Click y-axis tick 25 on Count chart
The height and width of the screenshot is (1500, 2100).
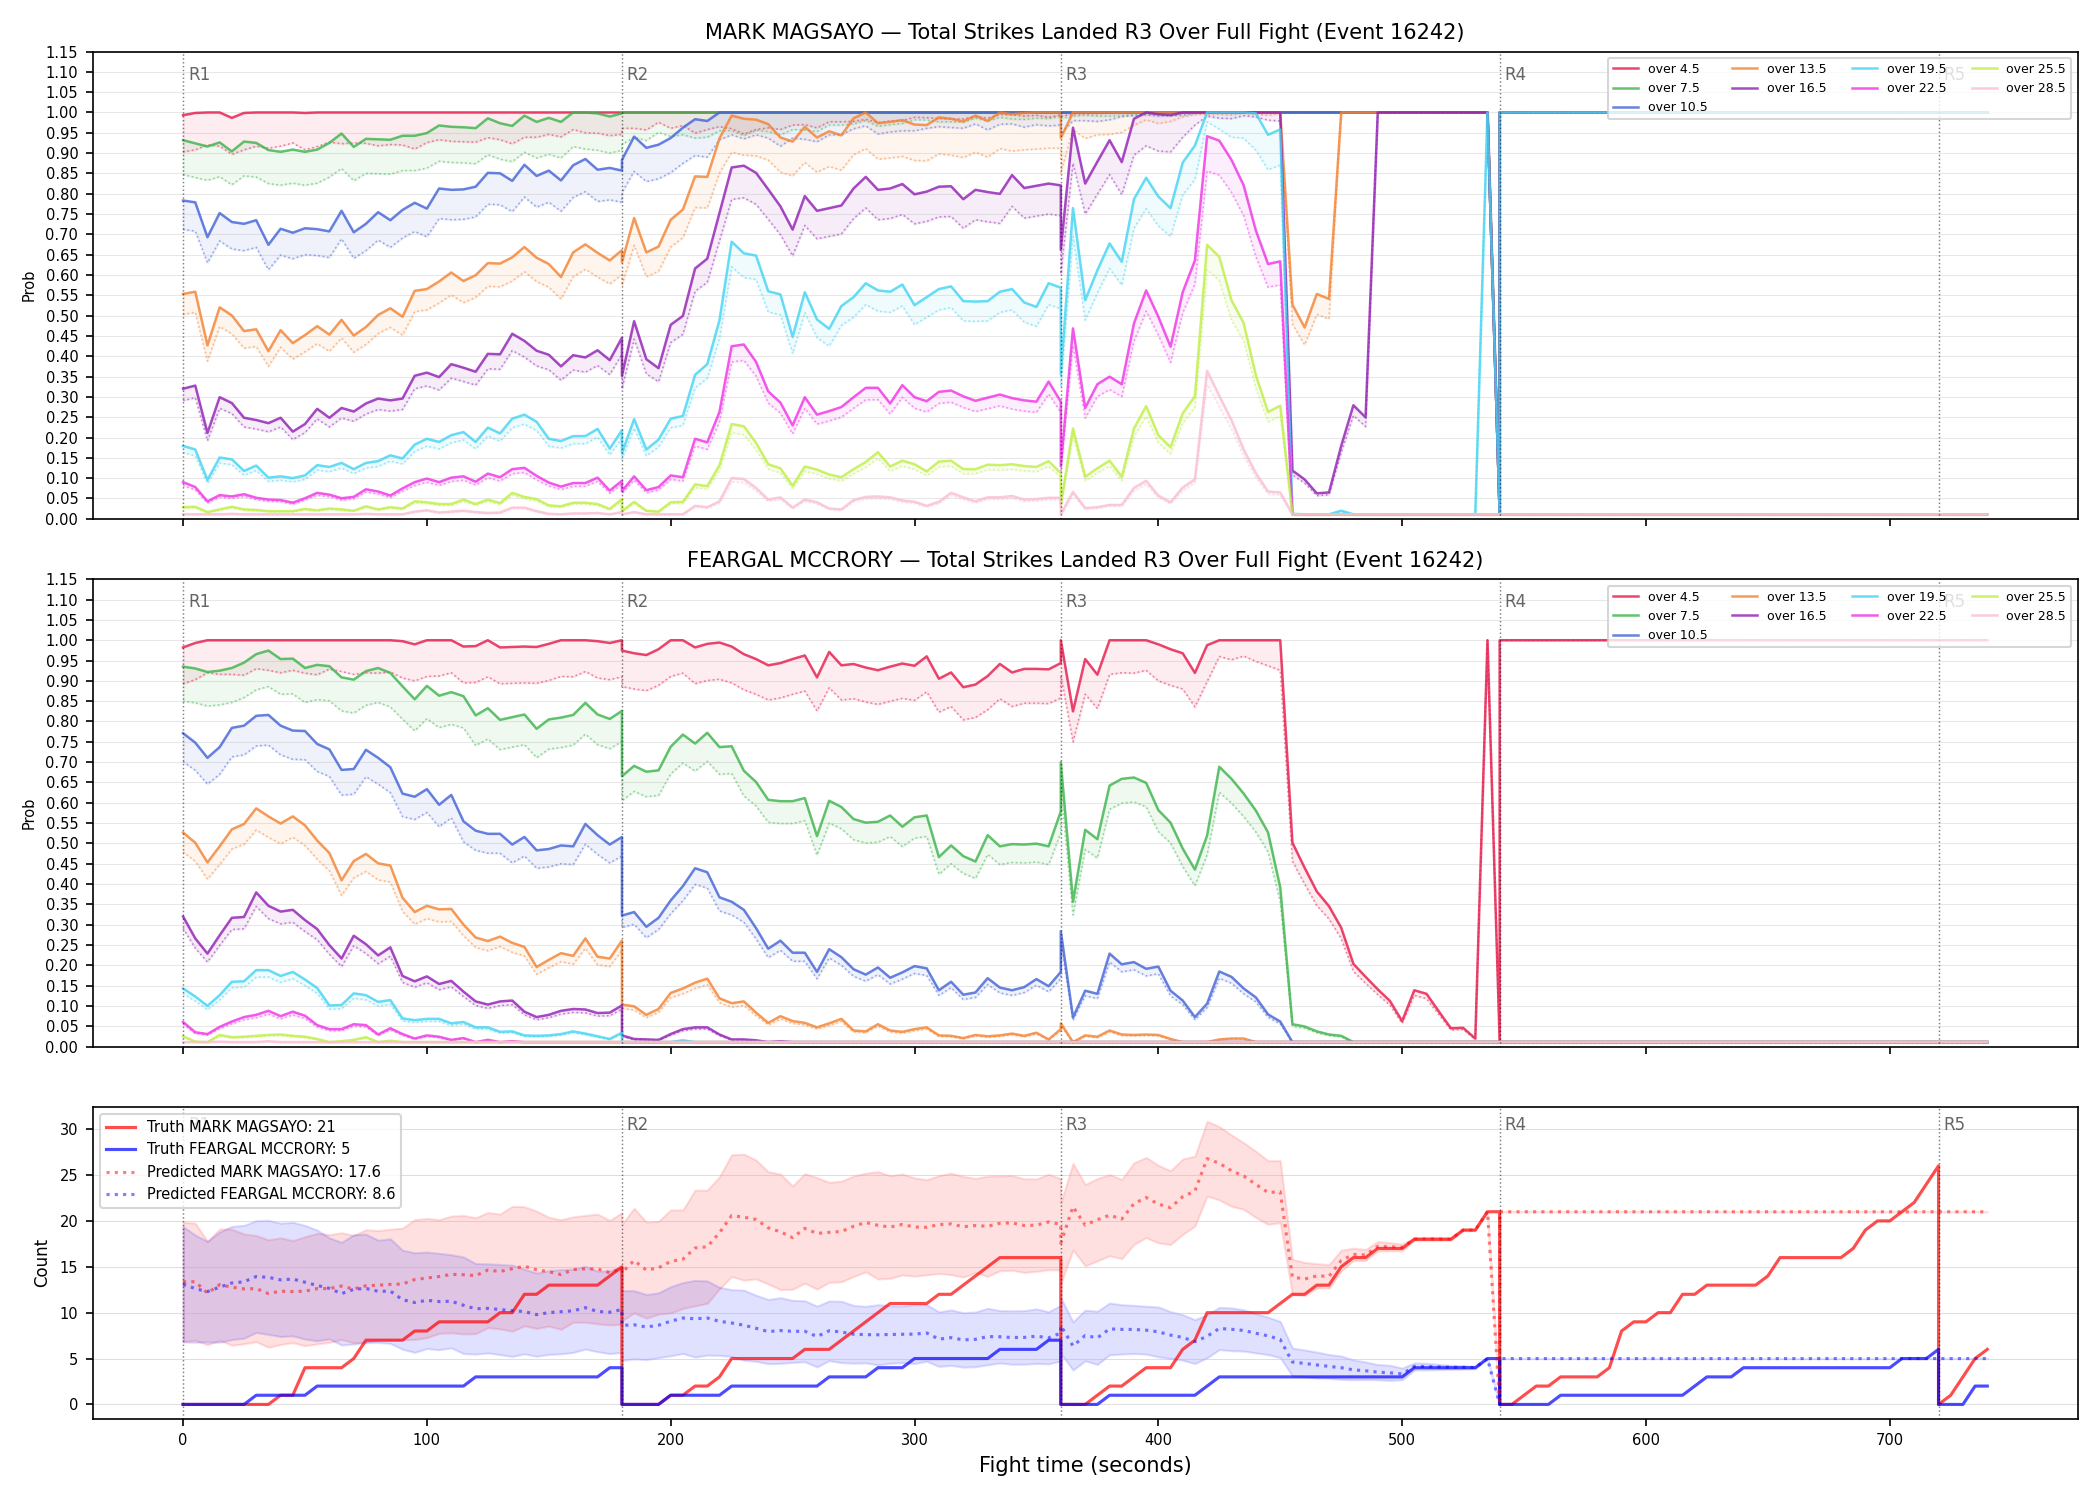[68, 1175]
